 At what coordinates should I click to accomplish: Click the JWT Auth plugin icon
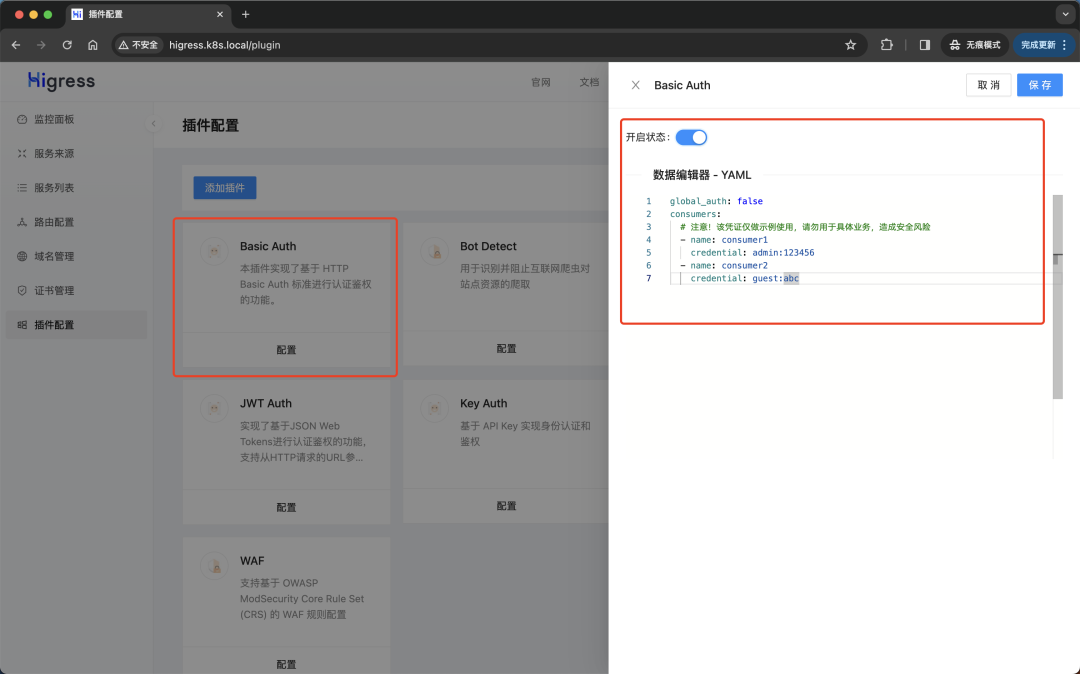[x=214, y=408]
